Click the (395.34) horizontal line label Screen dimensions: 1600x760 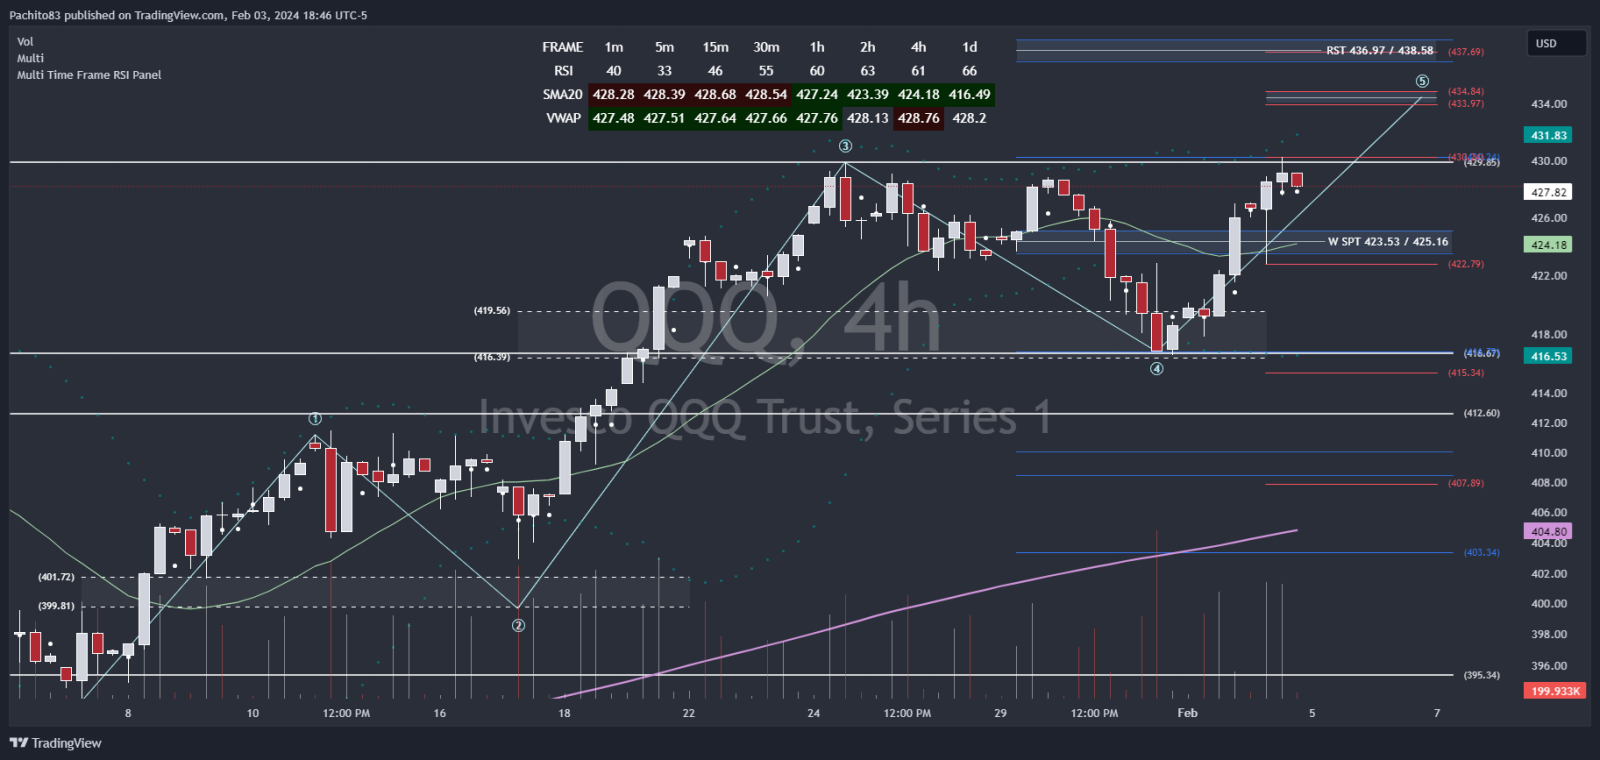pos(1481,675)
